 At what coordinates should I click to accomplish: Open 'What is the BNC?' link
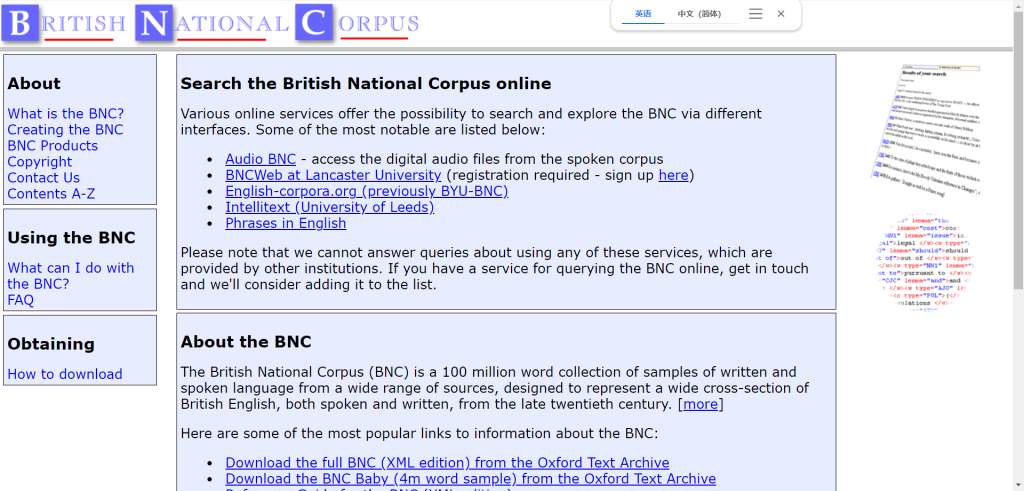[65, 114]
